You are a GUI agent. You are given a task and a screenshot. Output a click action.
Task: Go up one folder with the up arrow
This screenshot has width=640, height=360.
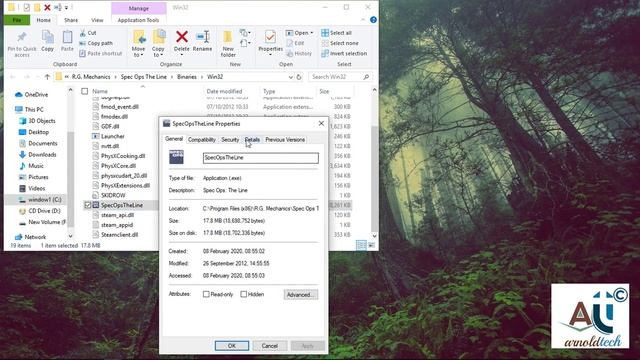[x=47, y=77]
